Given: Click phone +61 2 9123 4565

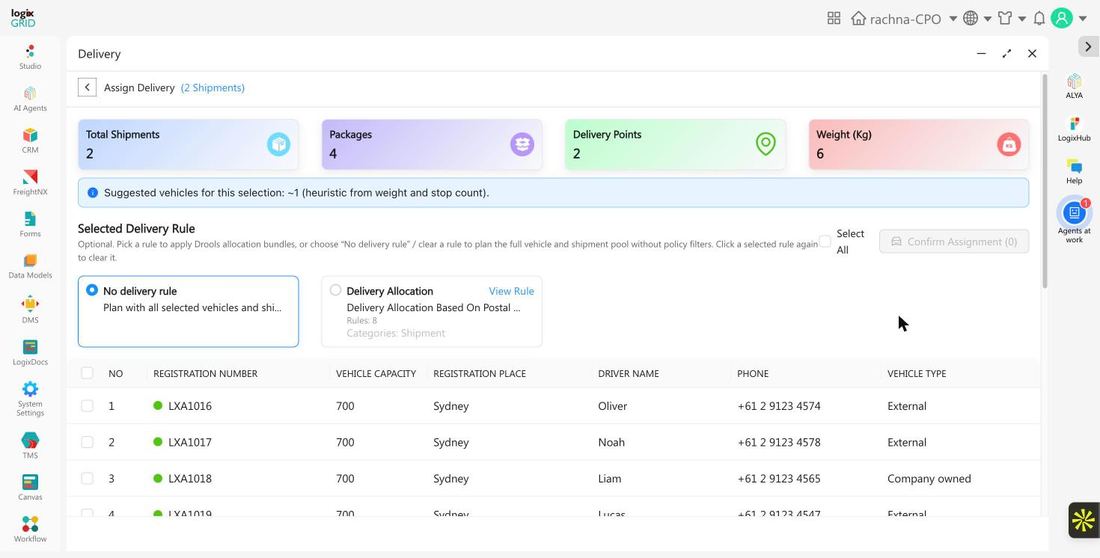Looking at the screenshot, I should pos(779,479).
